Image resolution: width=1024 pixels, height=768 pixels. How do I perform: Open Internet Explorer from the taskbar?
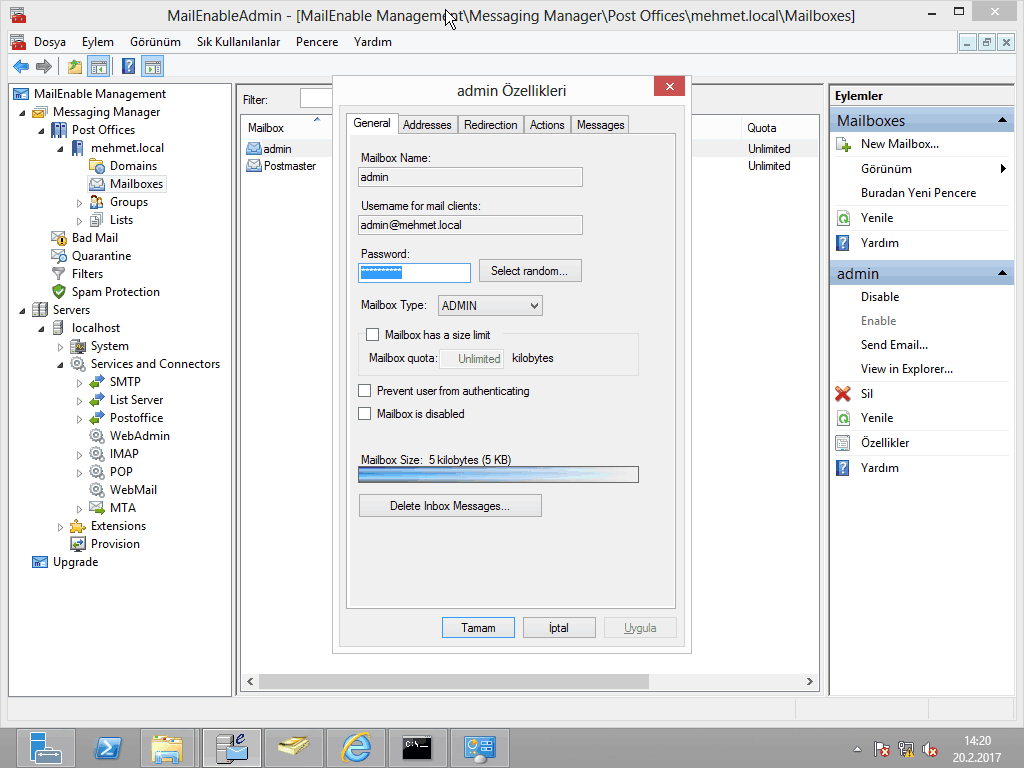(x=355, y=747)
